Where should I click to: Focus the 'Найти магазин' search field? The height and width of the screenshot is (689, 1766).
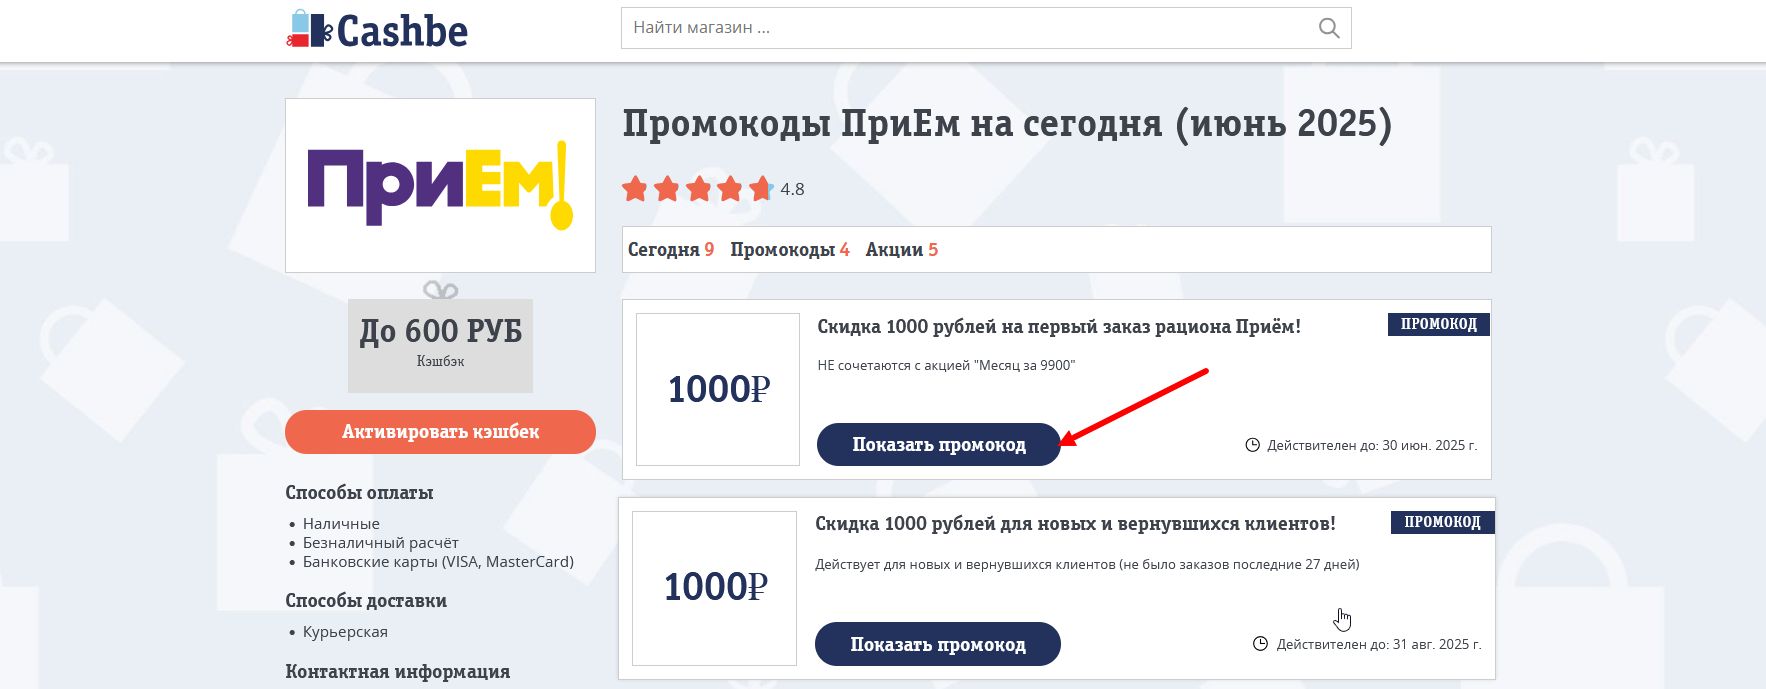tap(986, 28)
